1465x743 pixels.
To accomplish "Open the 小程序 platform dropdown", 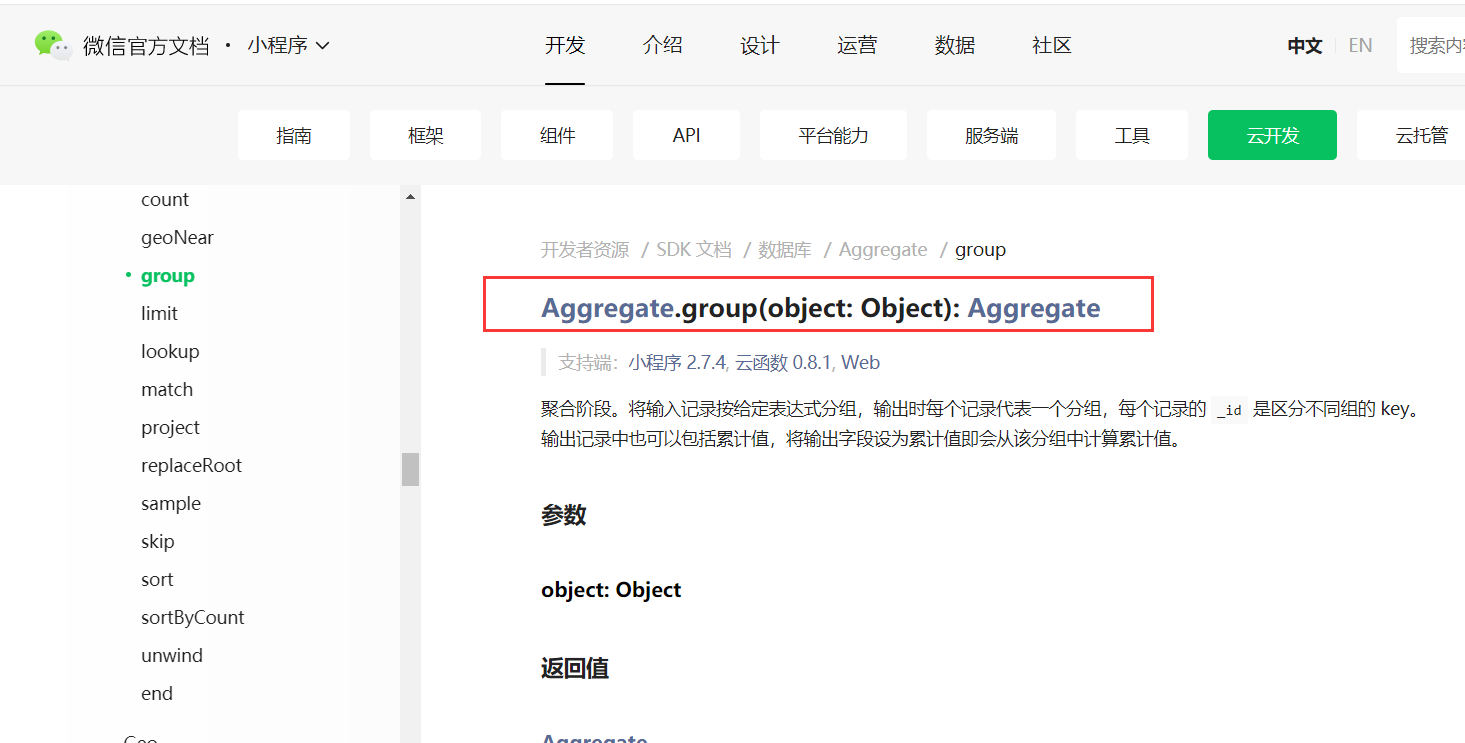I will click(x=289, y=45).
